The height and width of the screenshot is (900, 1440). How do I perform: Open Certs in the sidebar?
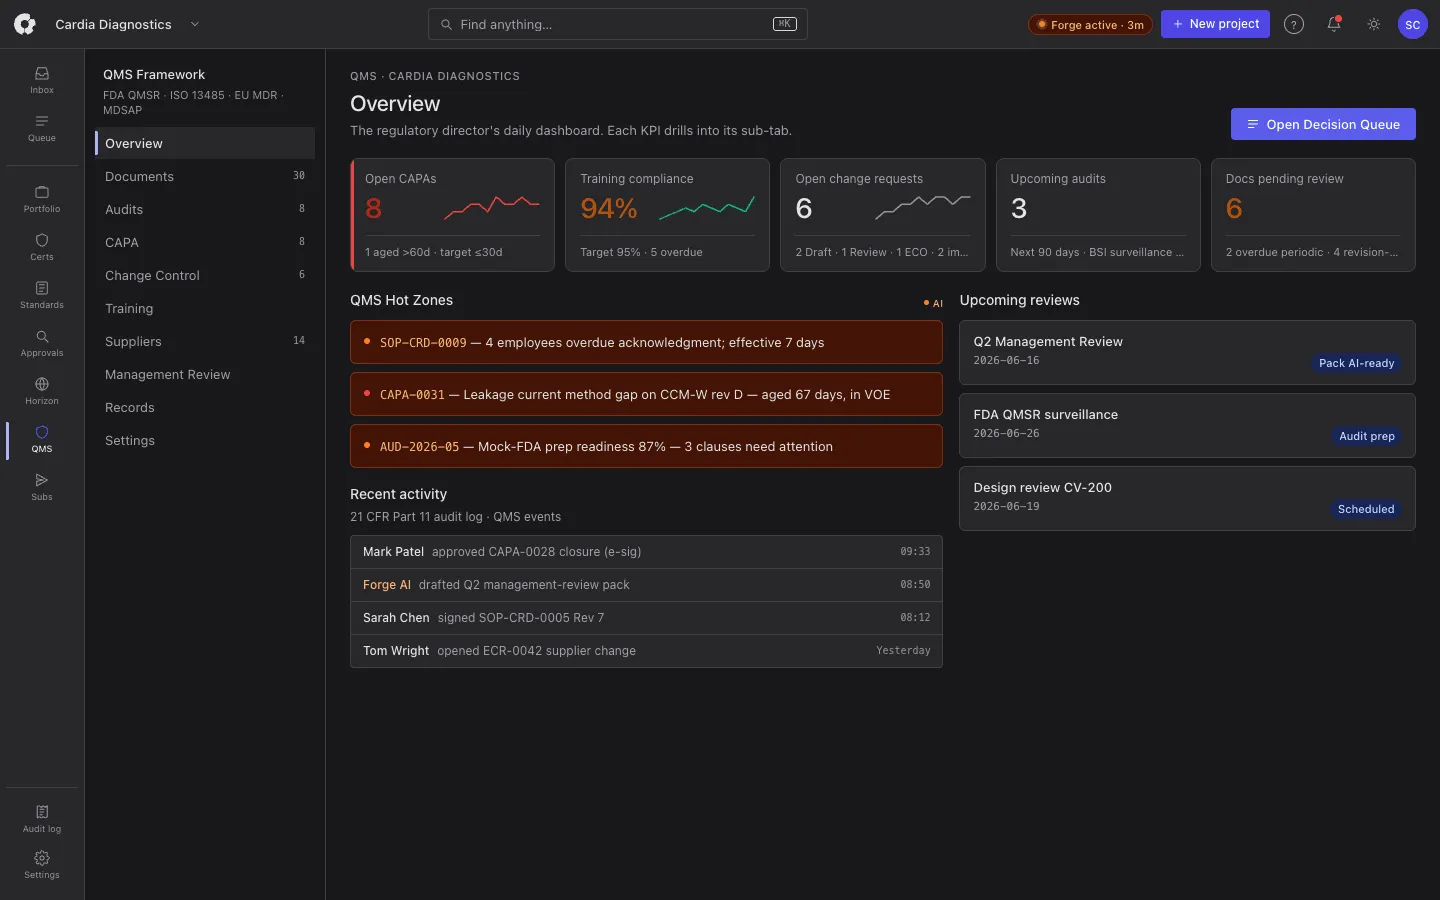tap(42, 247)
